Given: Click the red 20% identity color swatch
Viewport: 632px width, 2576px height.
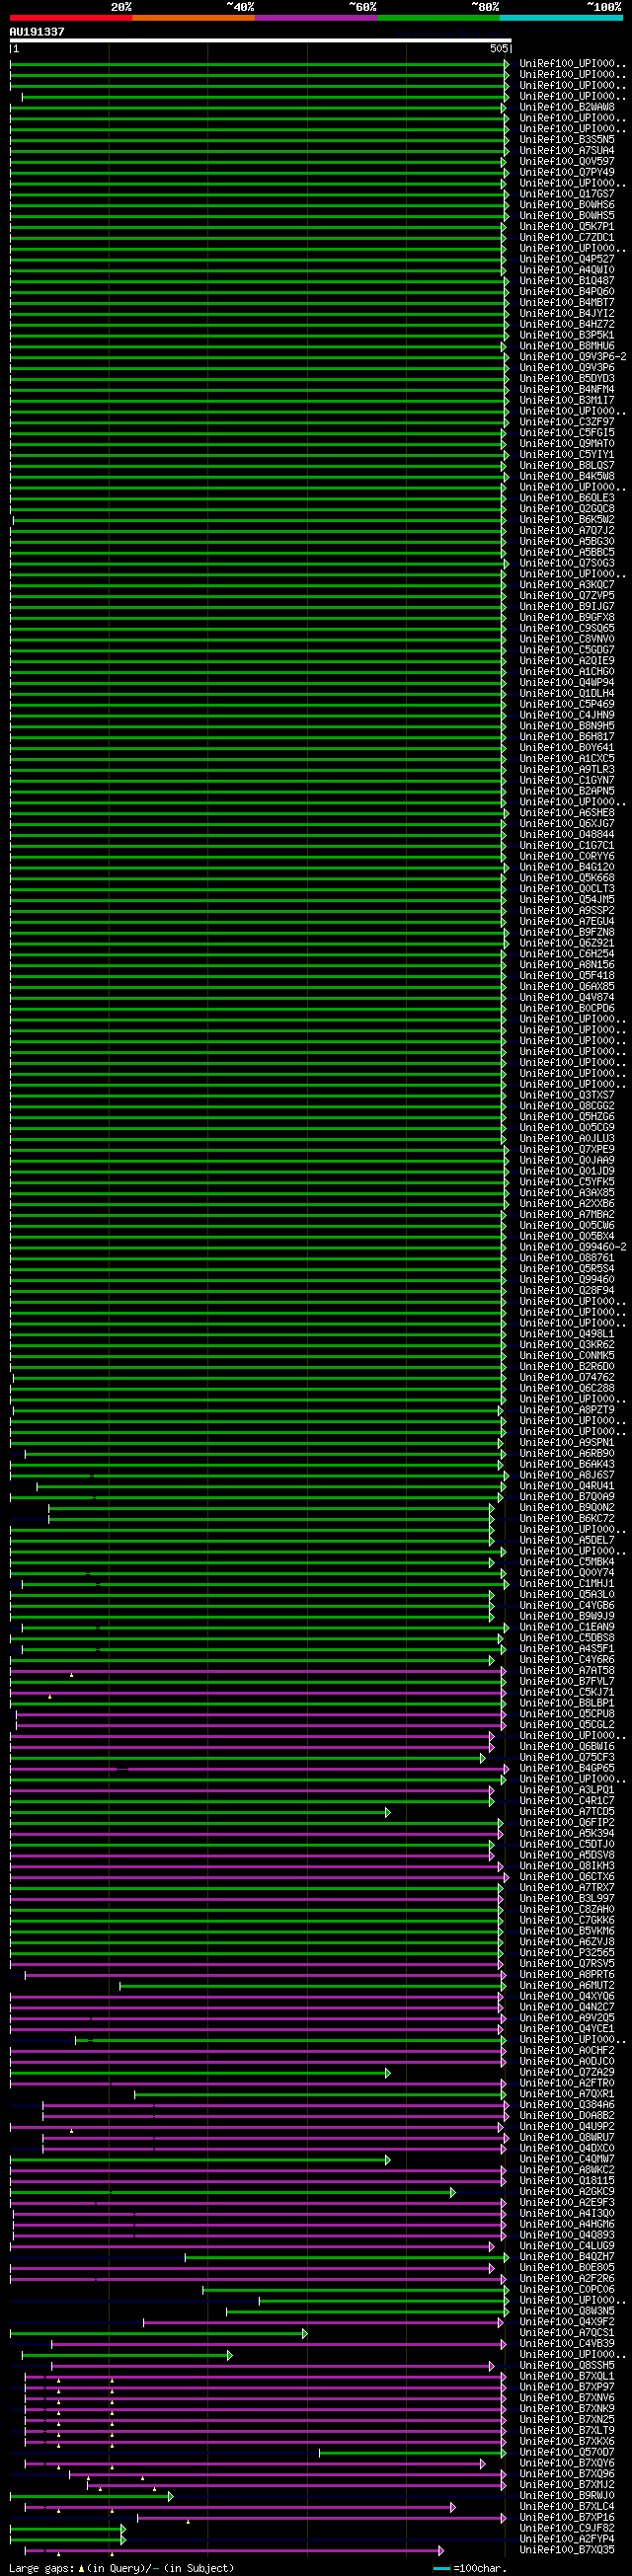Looking at the screenshot, I should tap(71, 18).
